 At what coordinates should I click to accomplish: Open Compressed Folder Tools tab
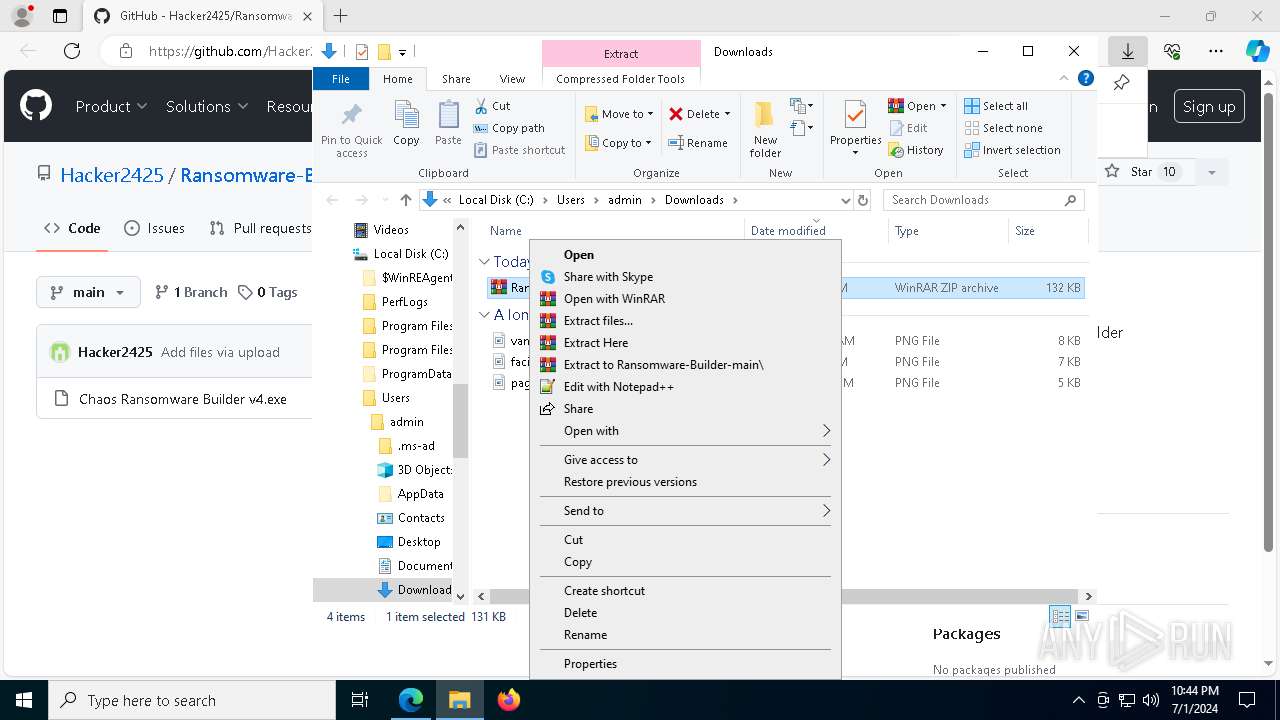[x=621, y=79]
